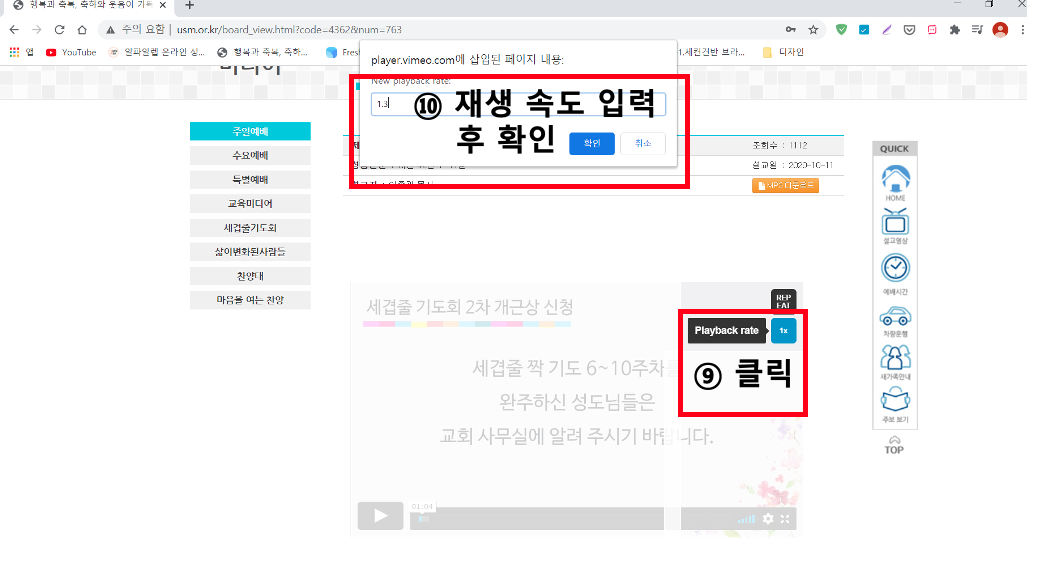Play the Vimeo video
Image resolution: width=1038 pixels, height=582 pixels.
(x=380, y=516)
